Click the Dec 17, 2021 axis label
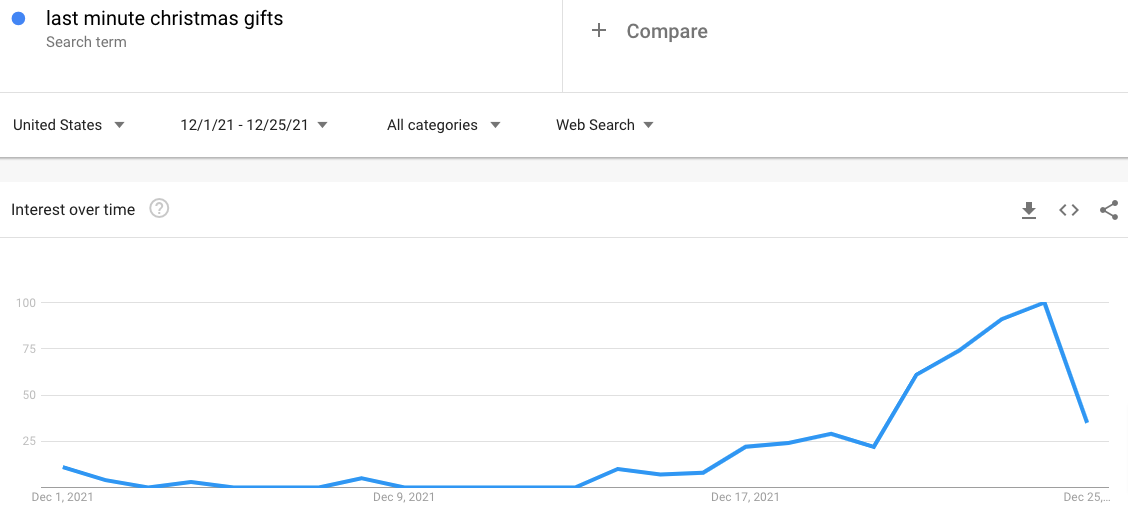1128x512 pixels. (x=745, y=496)
